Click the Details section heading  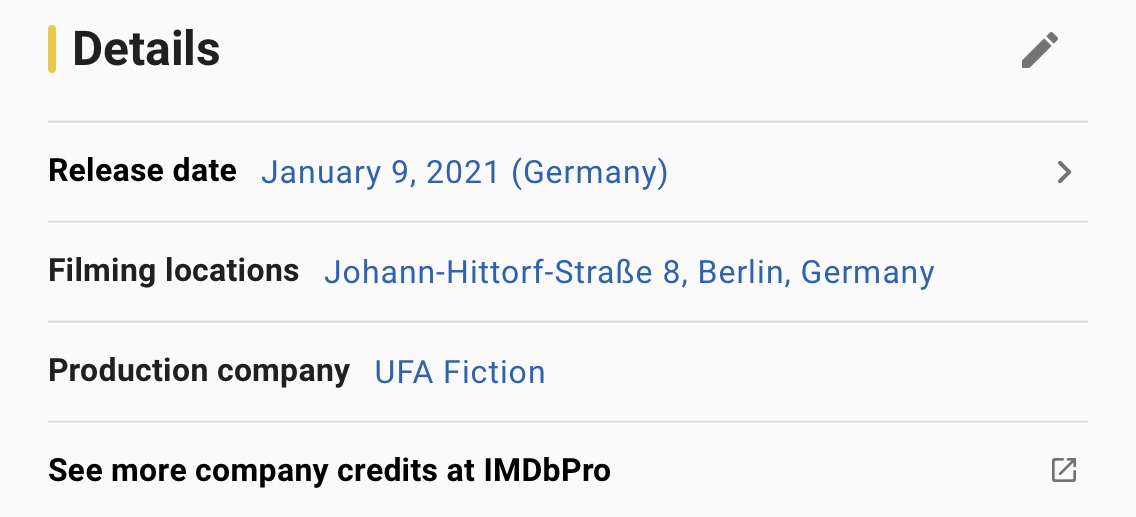tap(146, 49)
